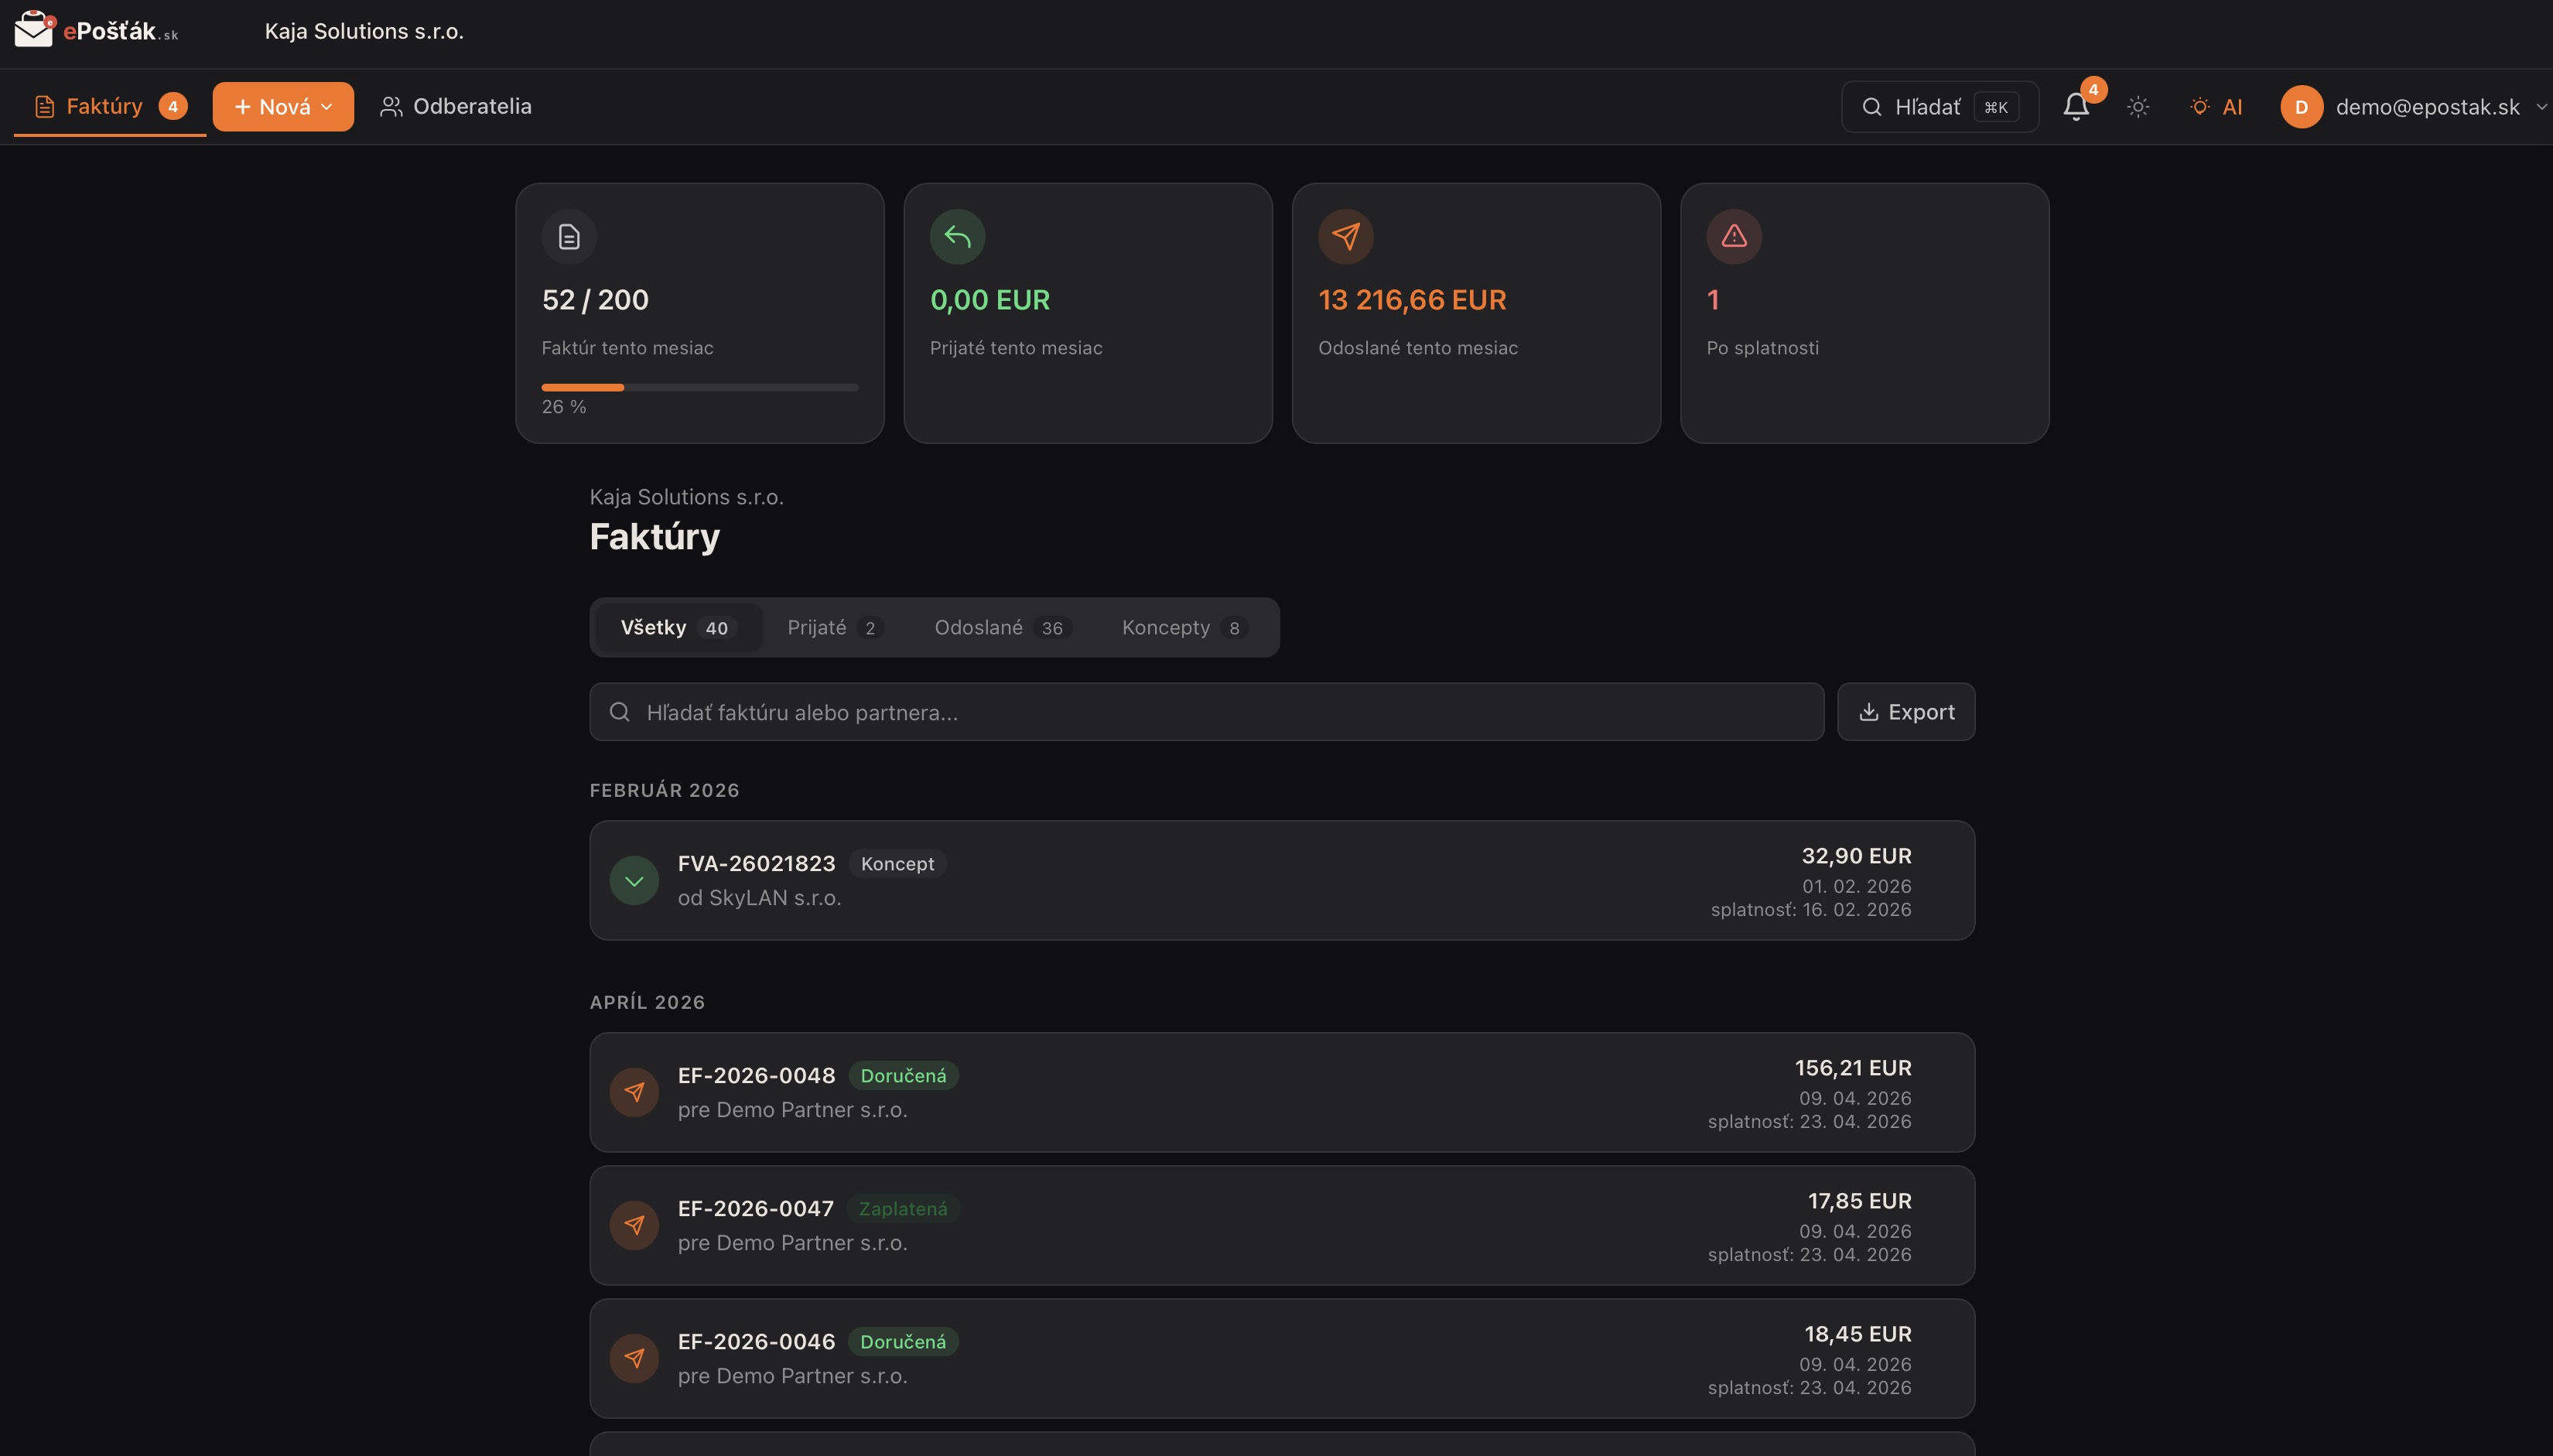The height and width of the screenshot is (1456, 2553).
Task: Click the Export button
Action: 1904,711
